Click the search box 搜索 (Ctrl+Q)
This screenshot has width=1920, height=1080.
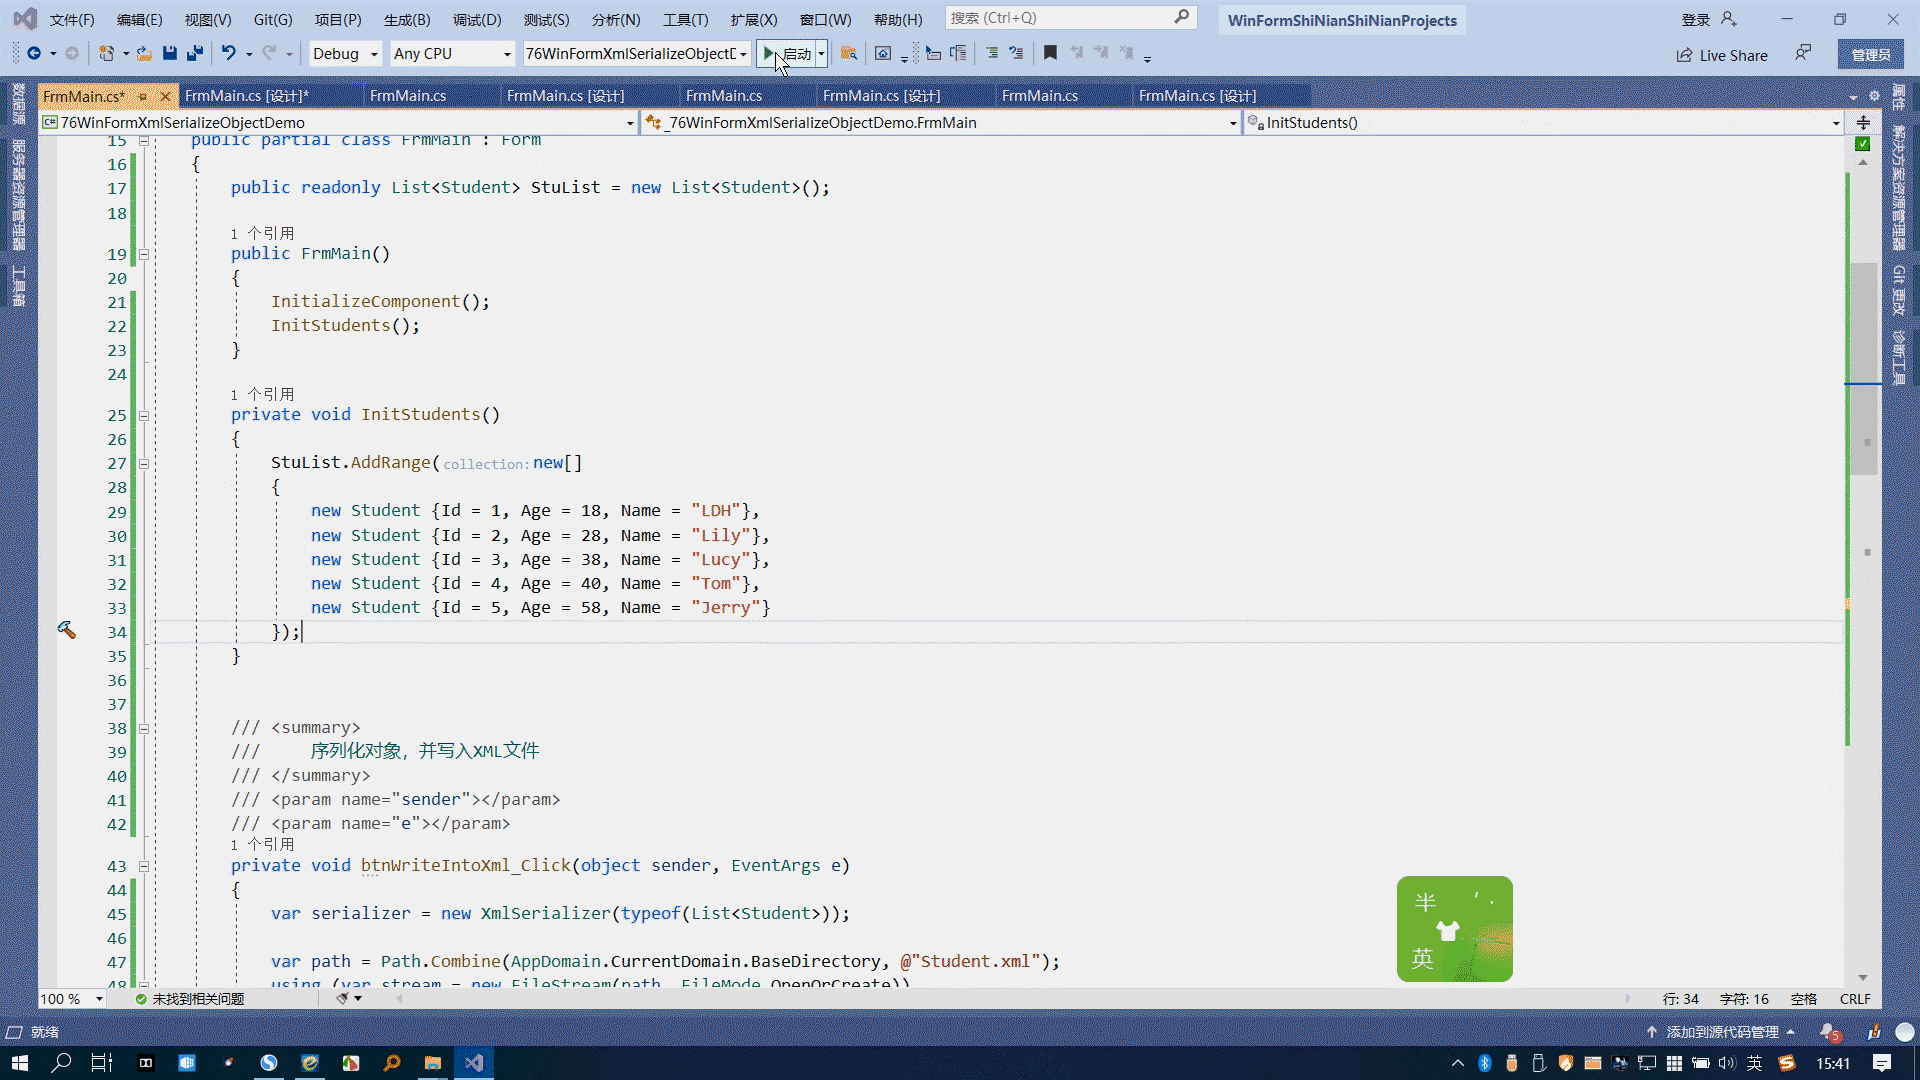click(1070, 18)
